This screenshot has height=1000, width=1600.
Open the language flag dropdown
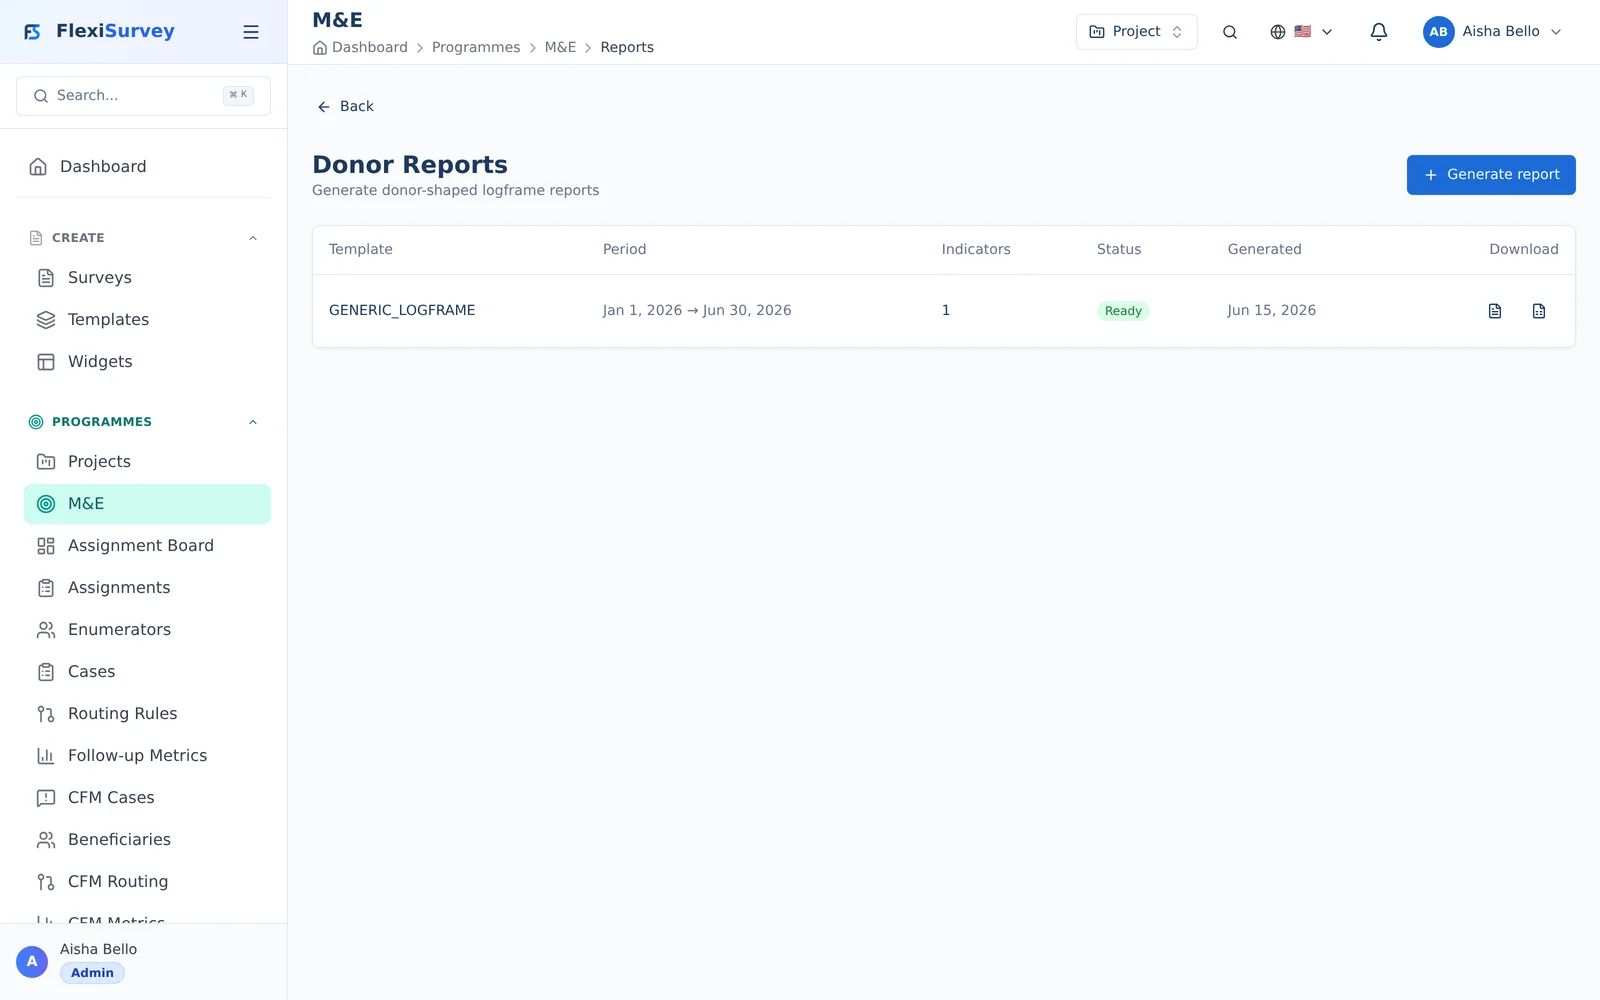[x=1301, y=32]
